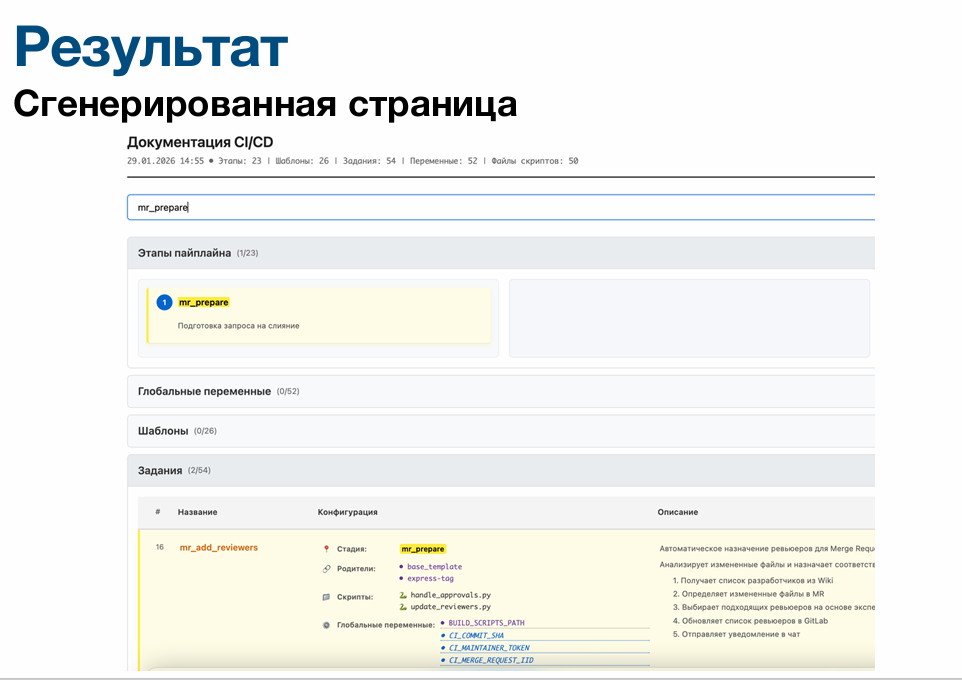Click the Родители label in job configuration

(356, 568)
